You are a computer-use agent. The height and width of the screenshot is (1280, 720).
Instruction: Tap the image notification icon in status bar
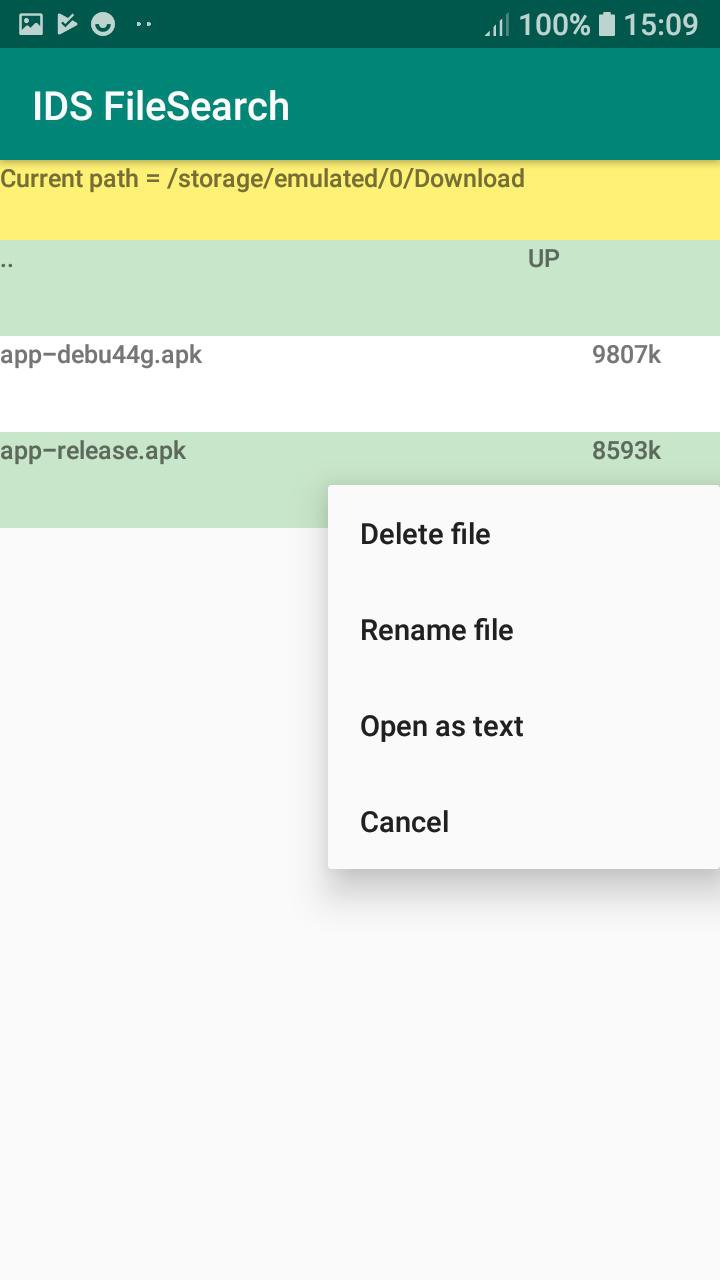coord(31,24)
